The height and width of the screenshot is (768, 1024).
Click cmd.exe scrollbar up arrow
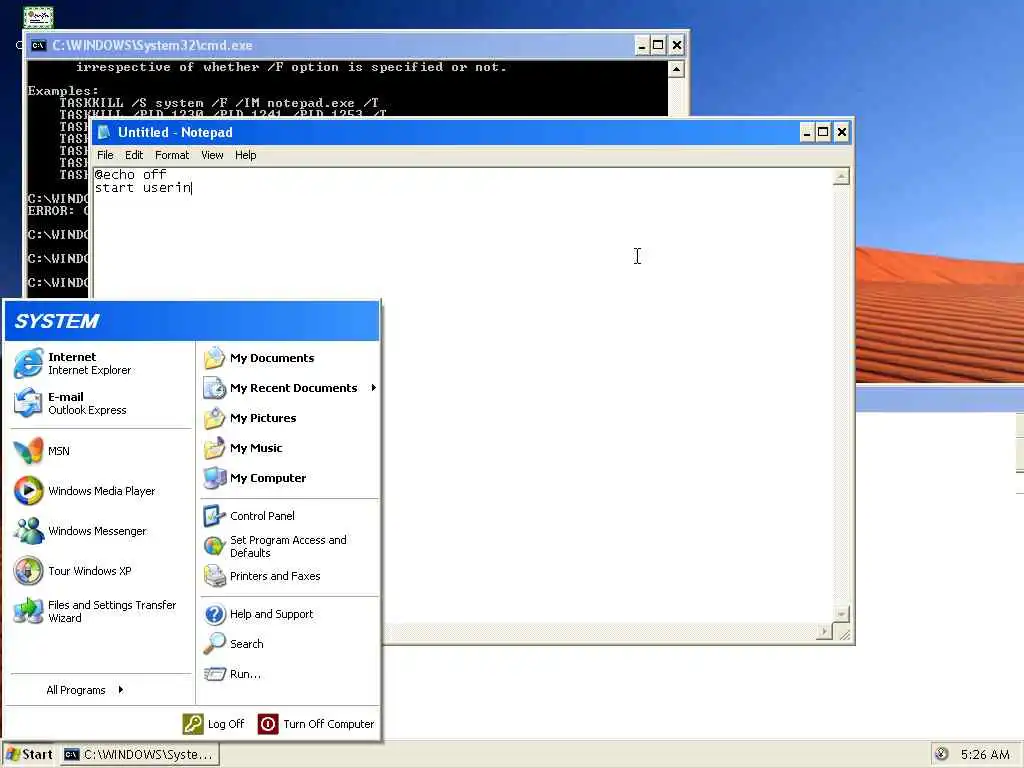pos(677,69)
